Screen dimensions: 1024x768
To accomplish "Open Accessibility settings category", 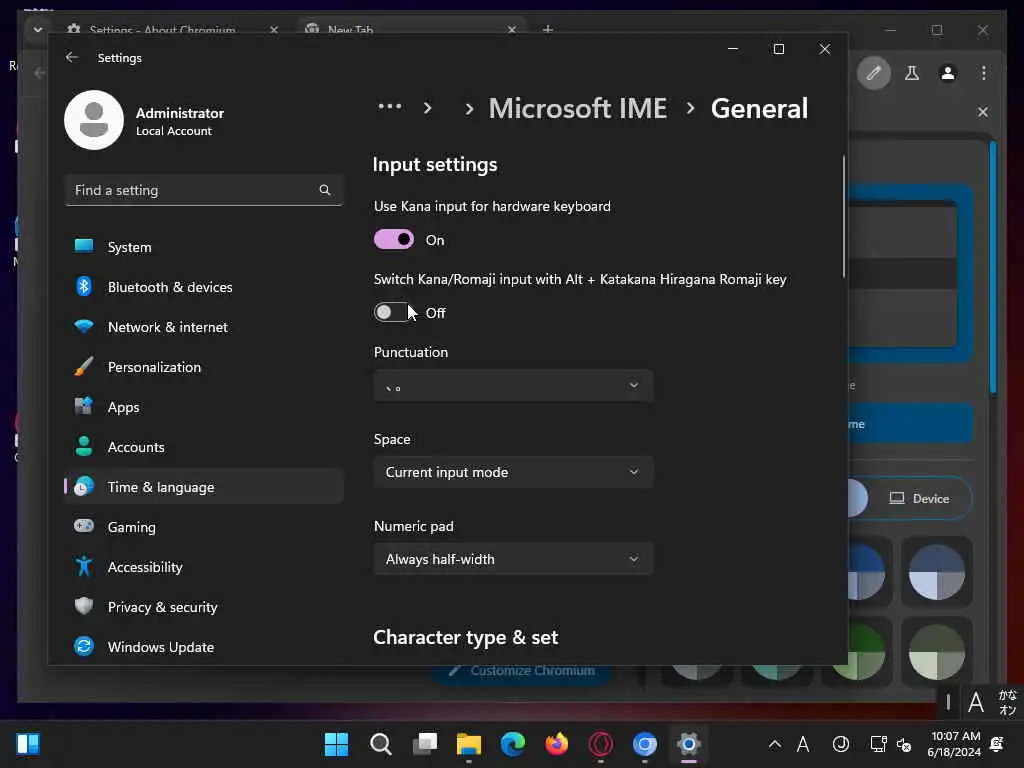I will pyautogui.click(x=204, y=567).
